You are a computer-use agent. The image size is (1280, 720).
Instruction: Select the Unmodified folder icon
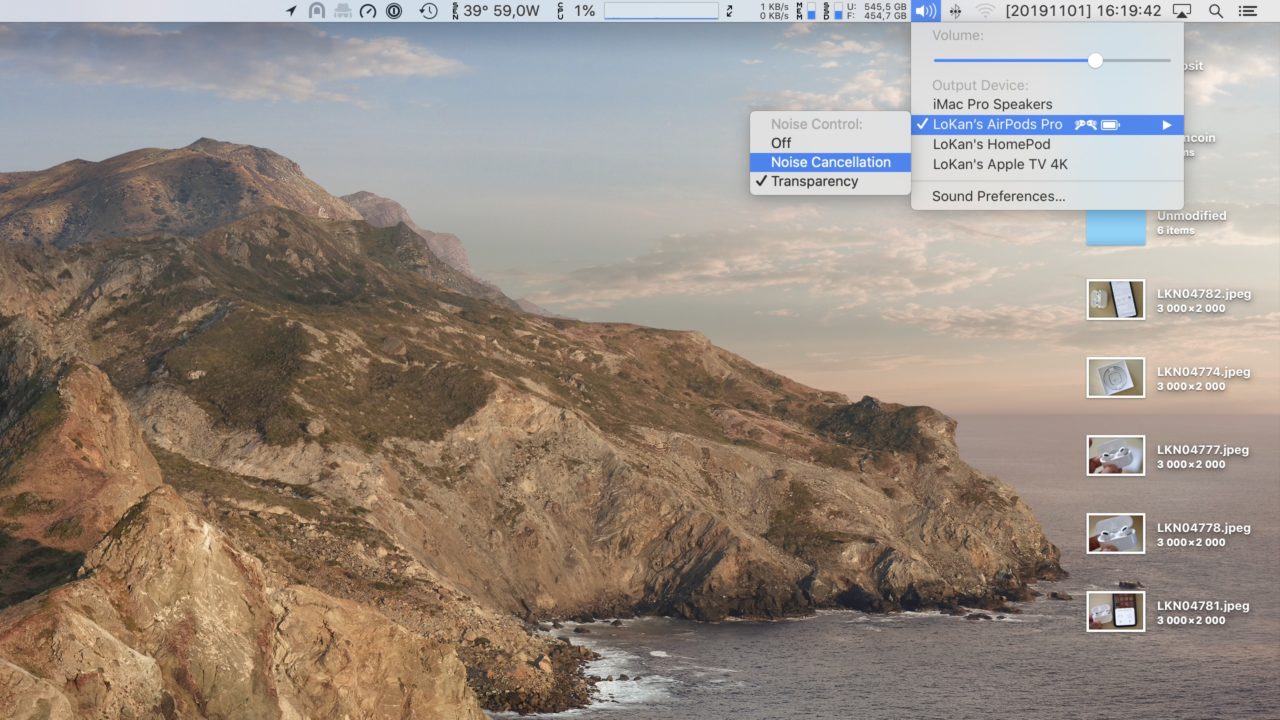click(x=1116, y=226)
